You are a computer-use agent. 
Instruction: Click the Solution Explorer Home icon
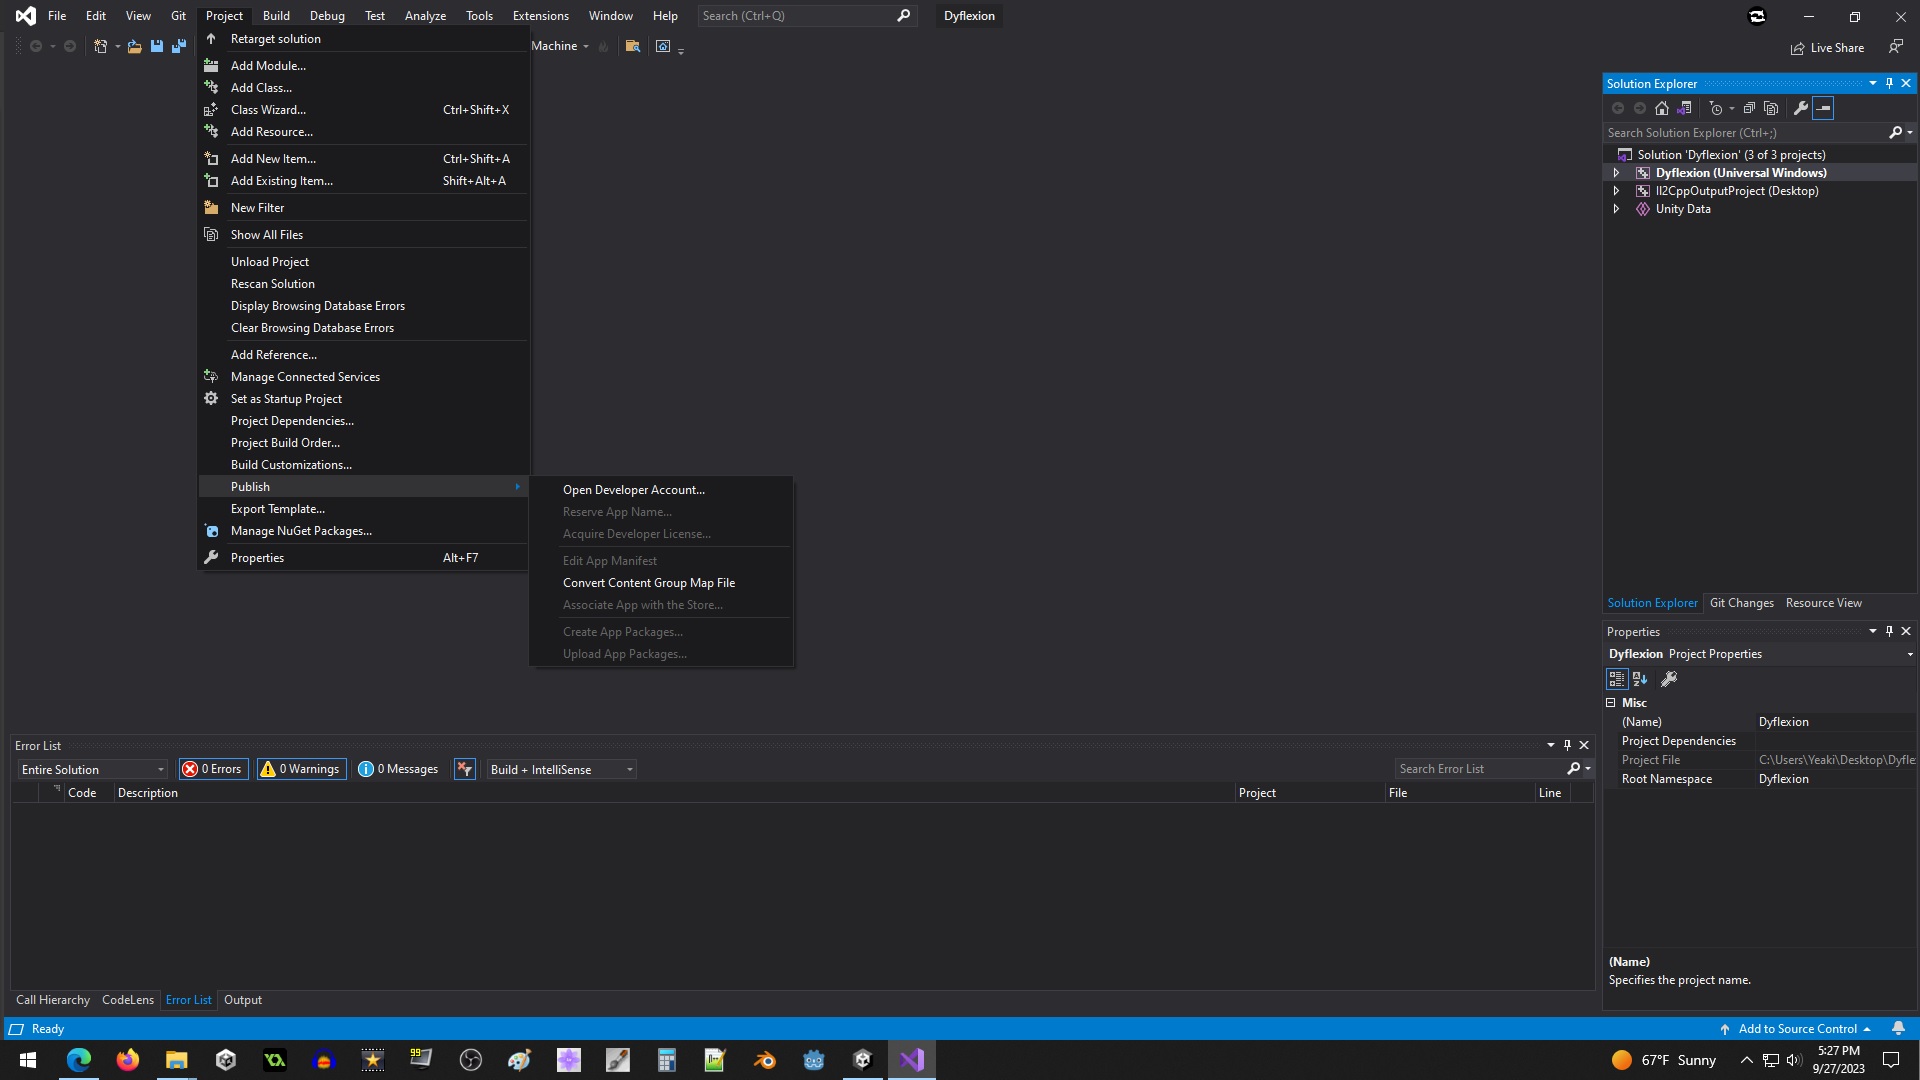point(1662,108)
